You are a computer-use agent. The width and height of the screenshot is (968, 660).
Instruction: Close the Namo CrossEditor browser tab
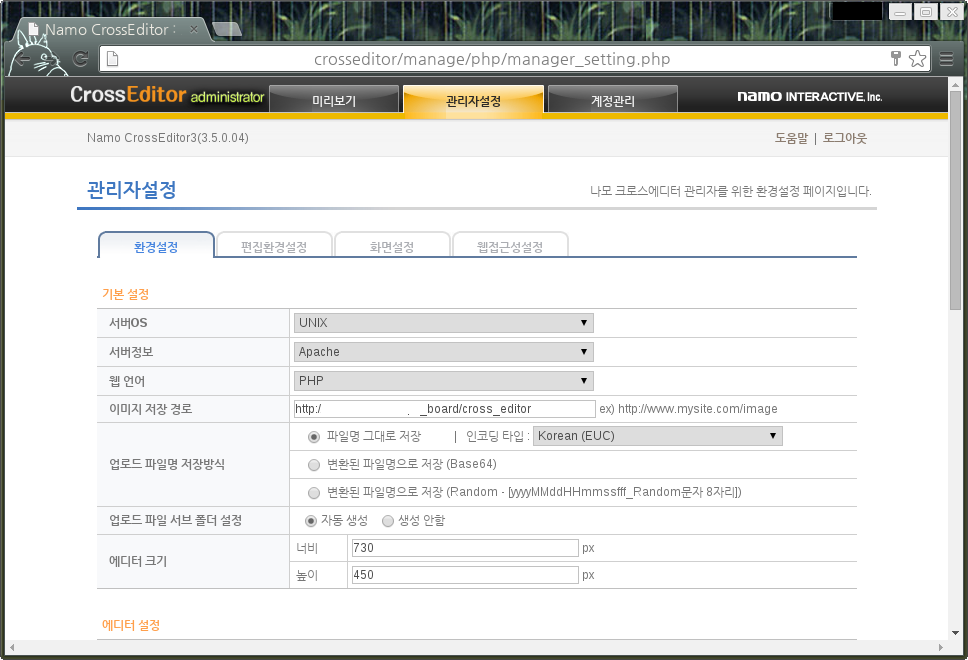tap(194, 29)
